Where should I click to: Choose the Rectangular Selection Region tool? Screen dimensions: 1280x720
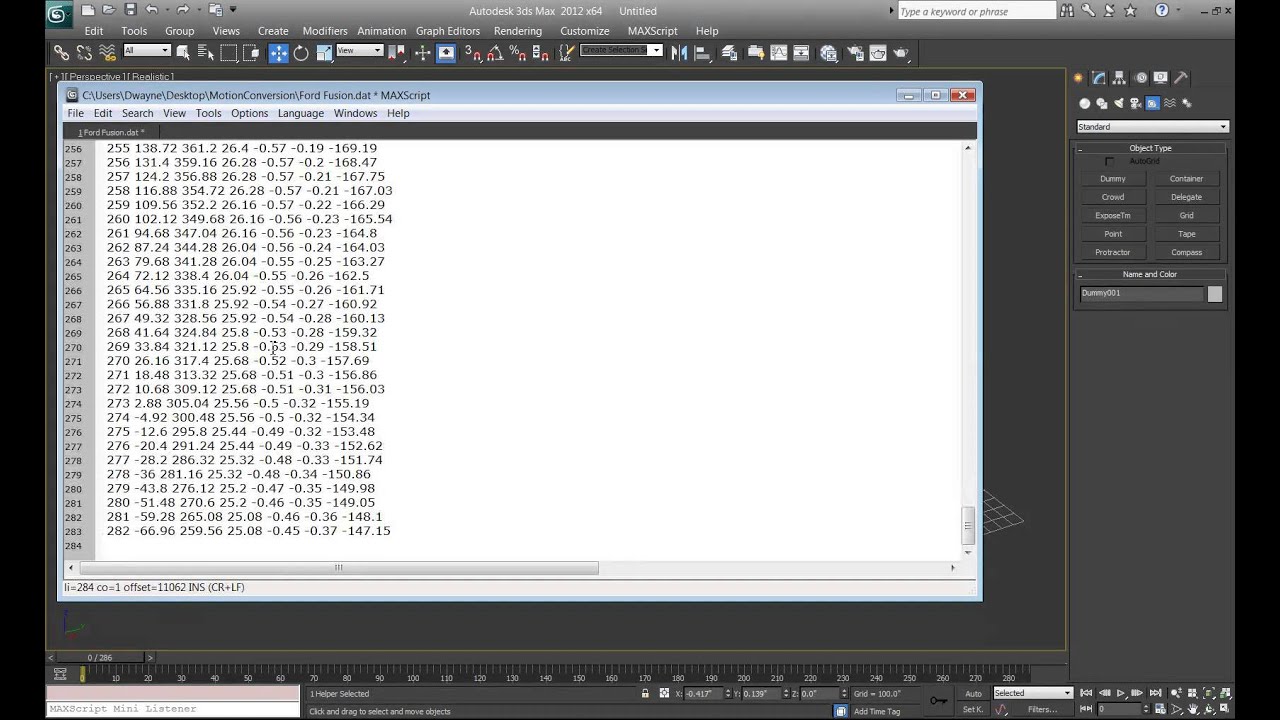[229, 52]
